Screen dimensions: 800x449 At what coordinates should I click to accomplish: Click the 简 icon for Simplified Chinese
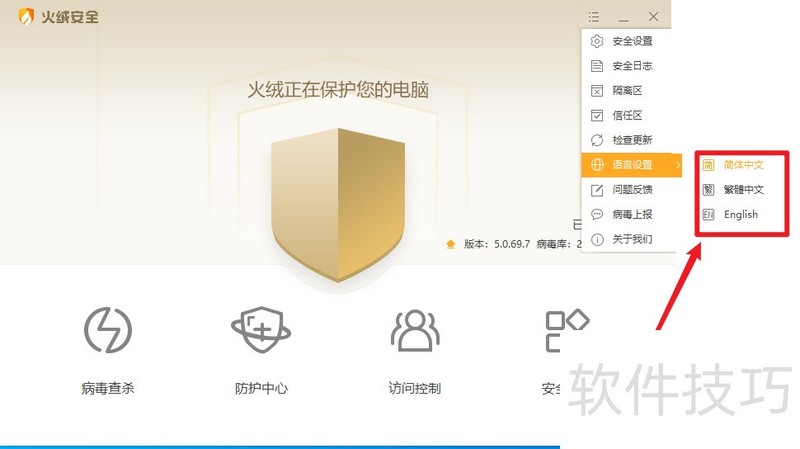708,165
